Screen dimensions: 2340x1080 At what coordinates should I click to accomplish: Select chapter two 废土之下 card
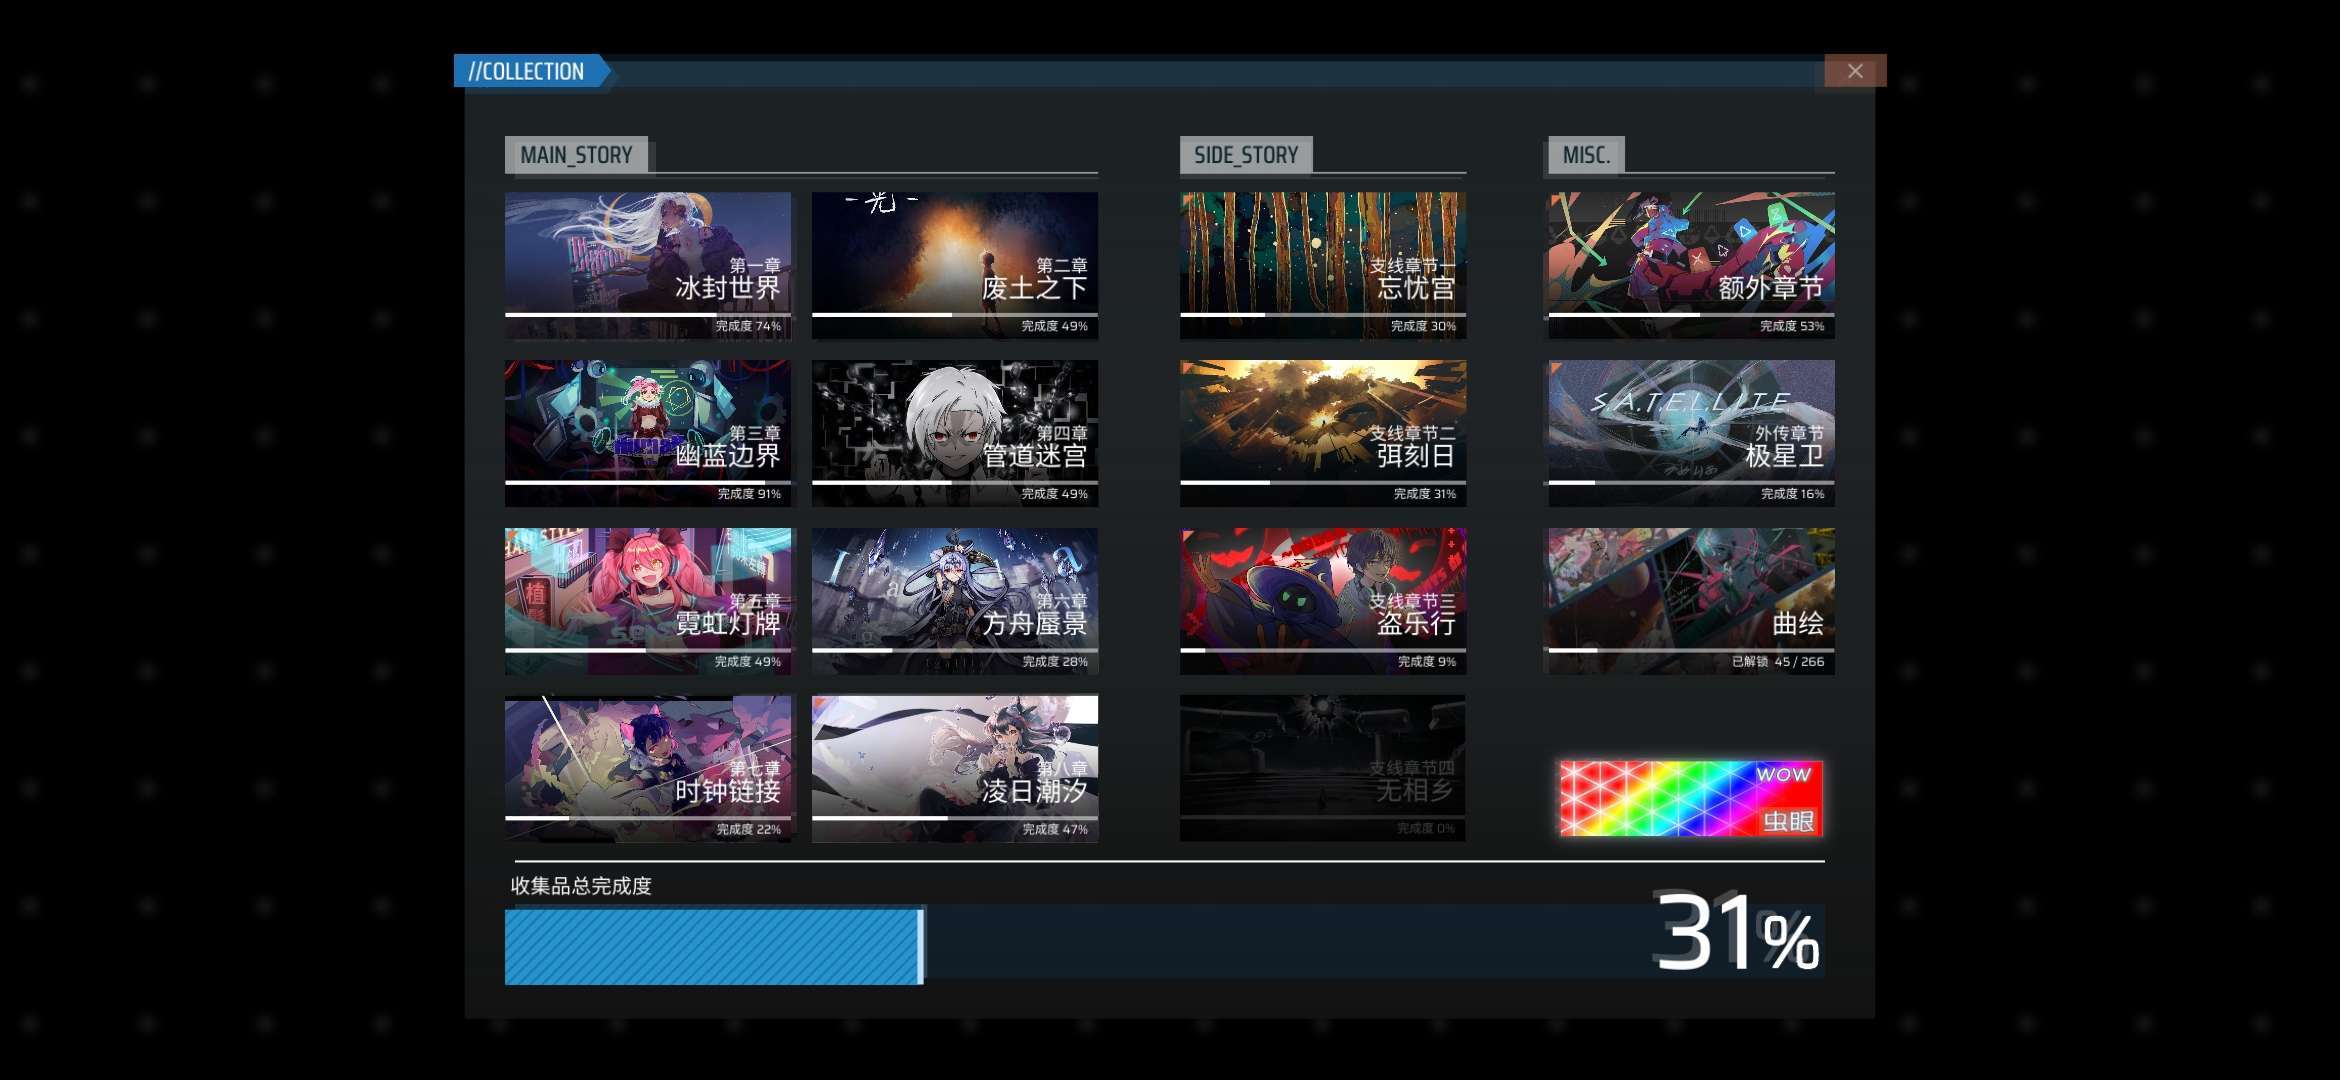(954, 265)
